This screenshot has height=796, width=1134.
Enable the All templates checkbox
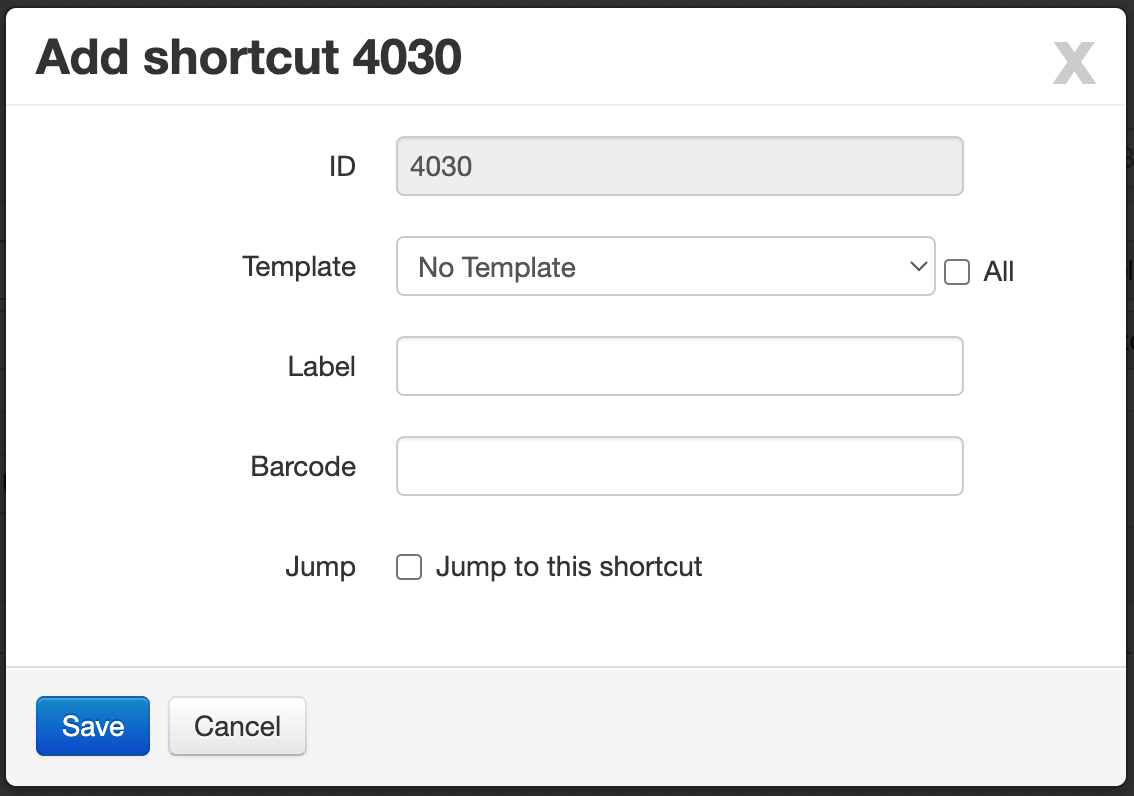pyautogui.click(x=957, y=272)
